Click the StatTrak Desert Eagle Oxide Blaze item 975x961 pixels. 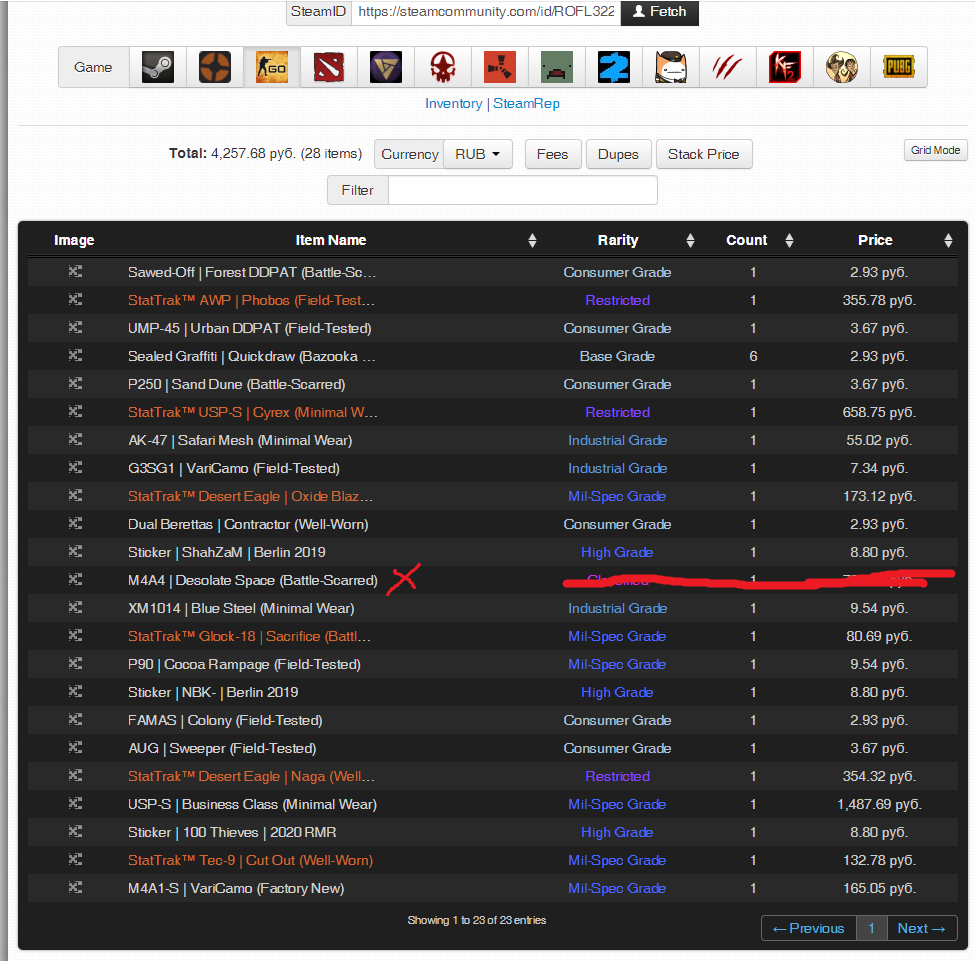click(250, 496)
